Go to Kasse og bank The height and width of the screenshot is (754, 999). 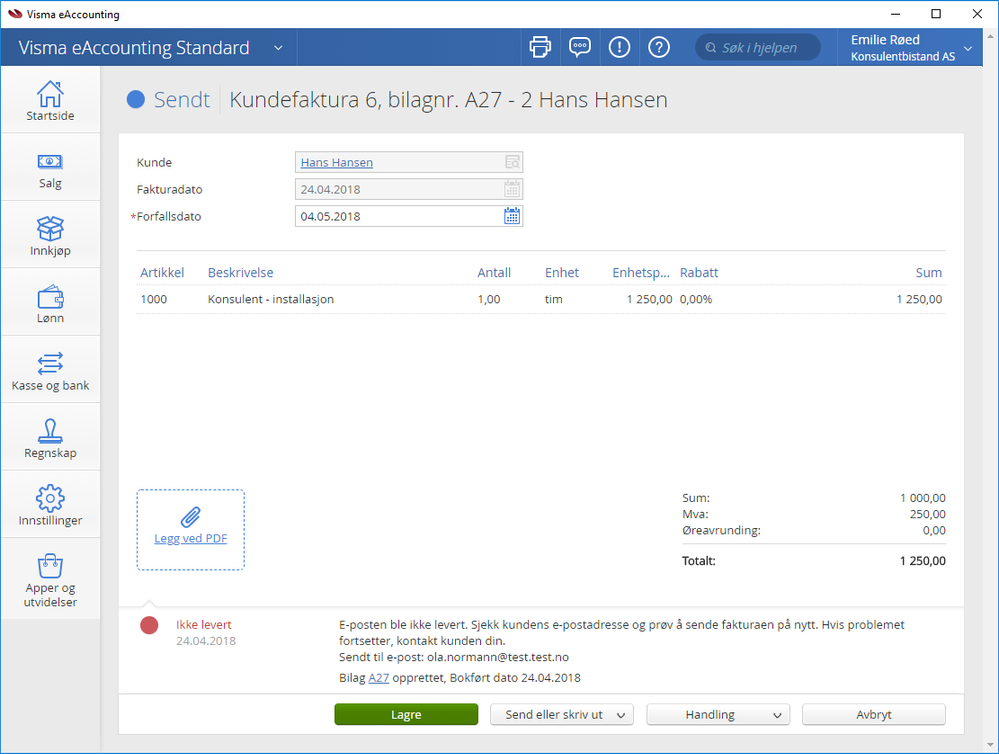pos(50,371)
